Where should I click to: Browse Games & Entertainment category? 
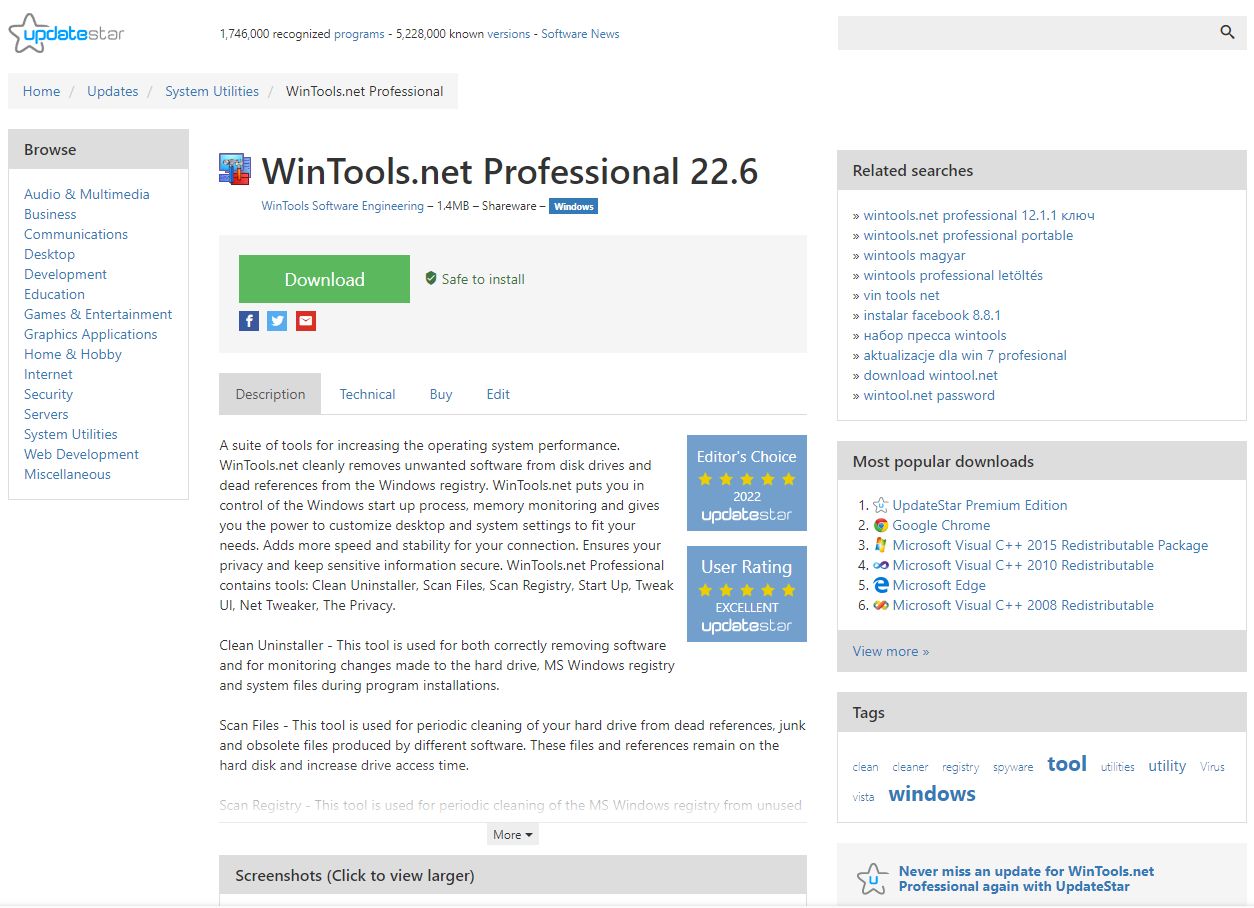pyautogui.click(x=98, y=314)
